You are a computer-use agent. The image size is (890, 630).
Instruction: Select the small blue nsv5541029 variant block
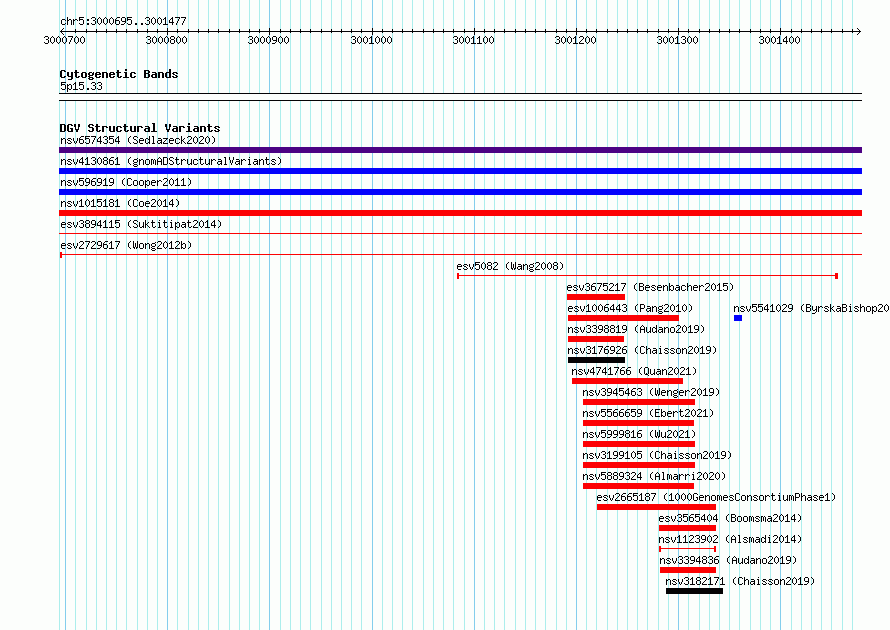coord(738,318)
